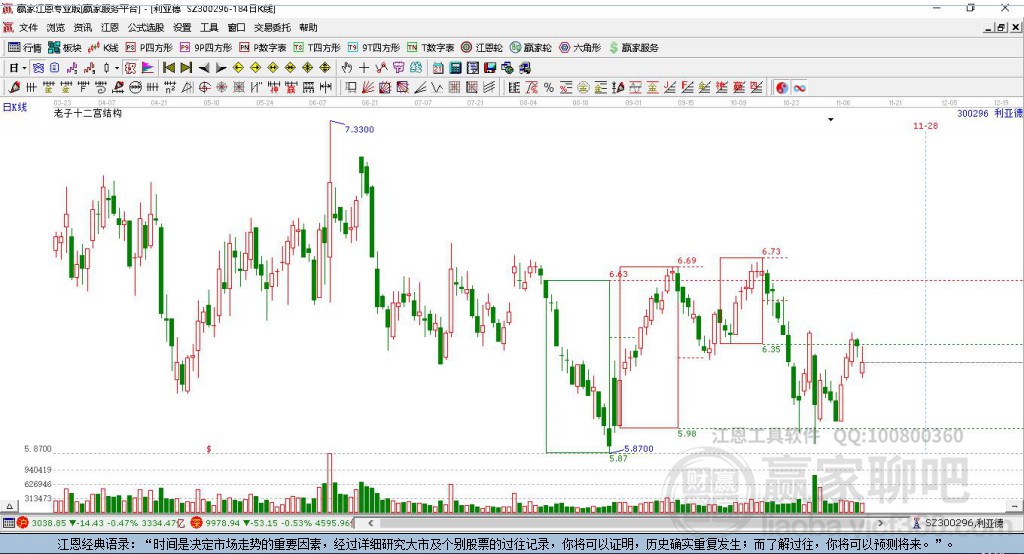Select the zigzag wave line tool
Image resolution: width=1024 pixels, height=554 pixels.
(x=437, y=88)
